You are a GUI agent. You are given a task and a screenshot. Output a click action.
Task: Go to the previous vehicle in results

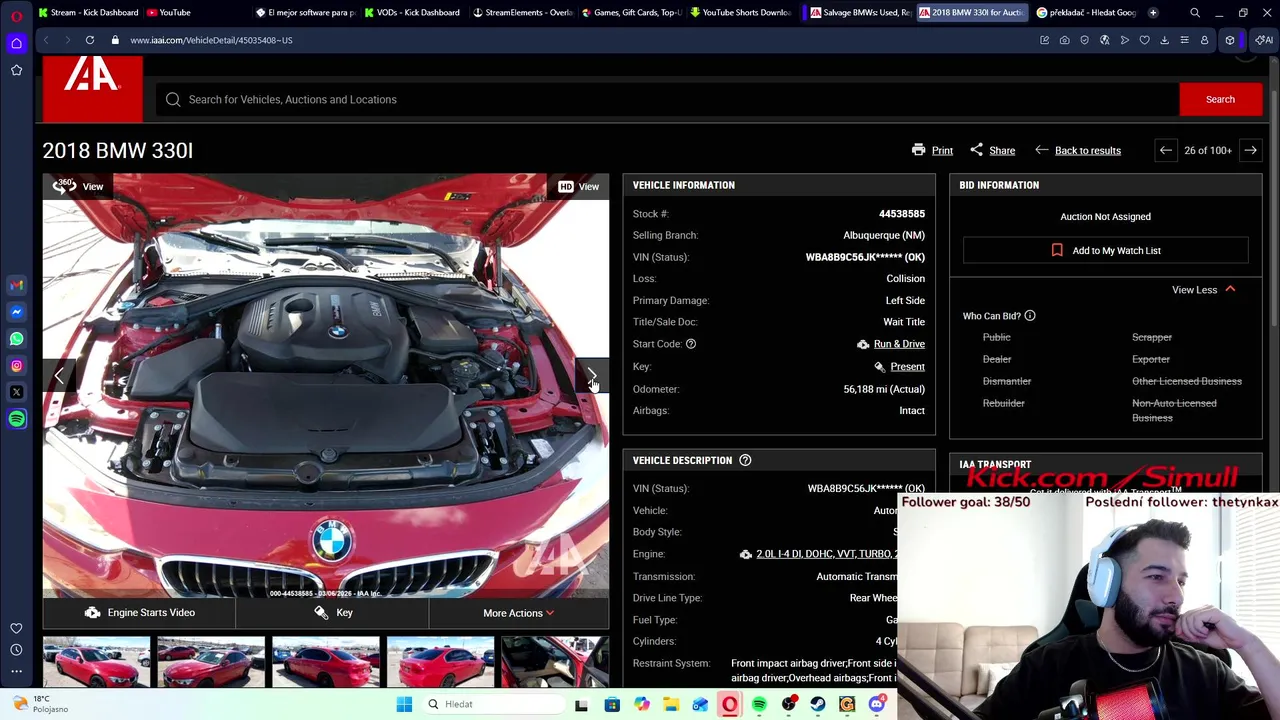pos(1166,150)
